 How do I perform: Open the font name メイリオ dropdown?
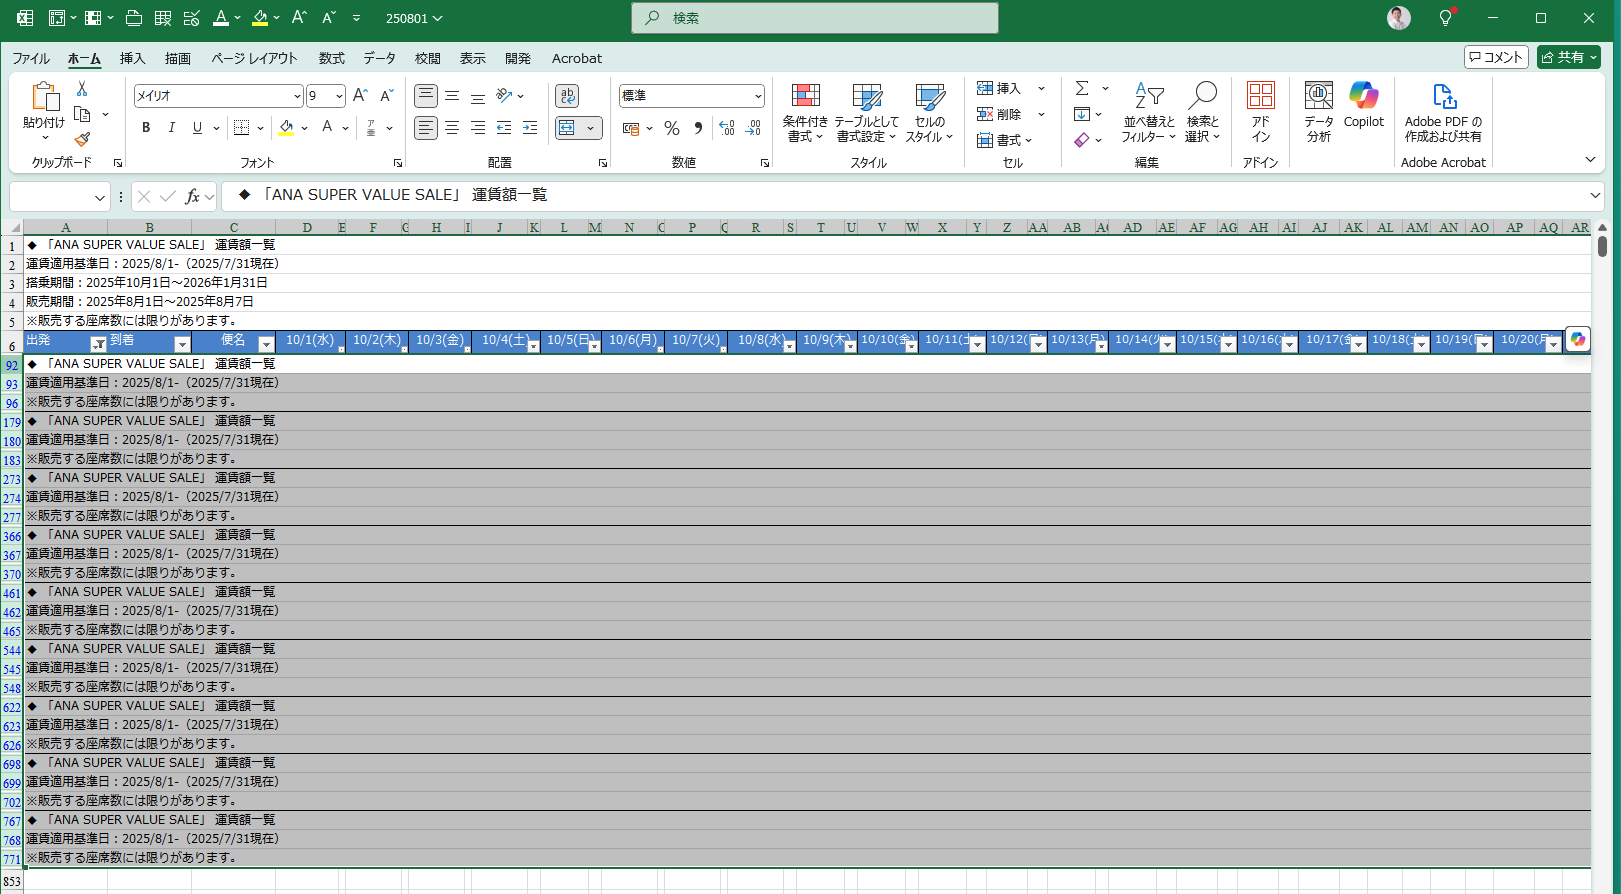click(x=297, y=96)
